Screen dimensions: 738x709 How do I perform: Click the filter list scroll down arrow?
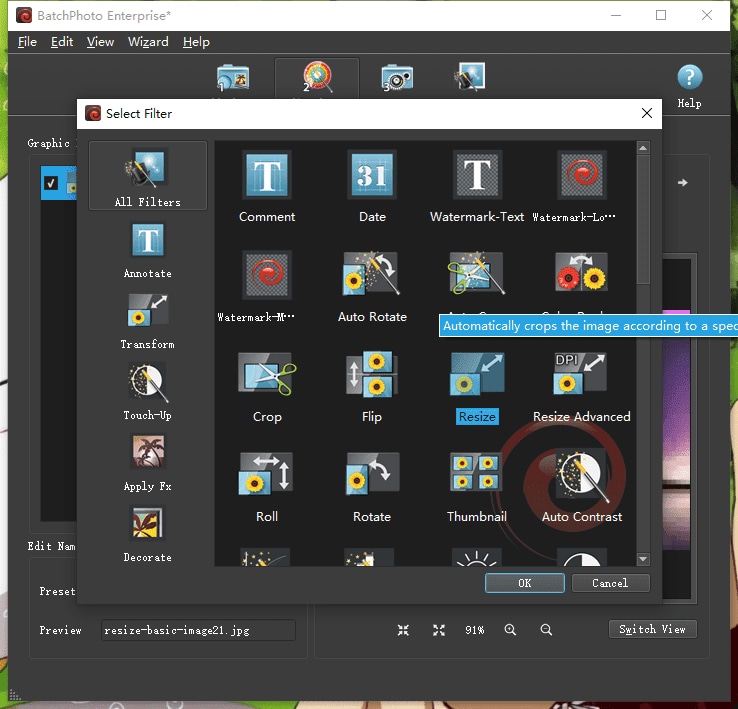click(x=643, y=559)
